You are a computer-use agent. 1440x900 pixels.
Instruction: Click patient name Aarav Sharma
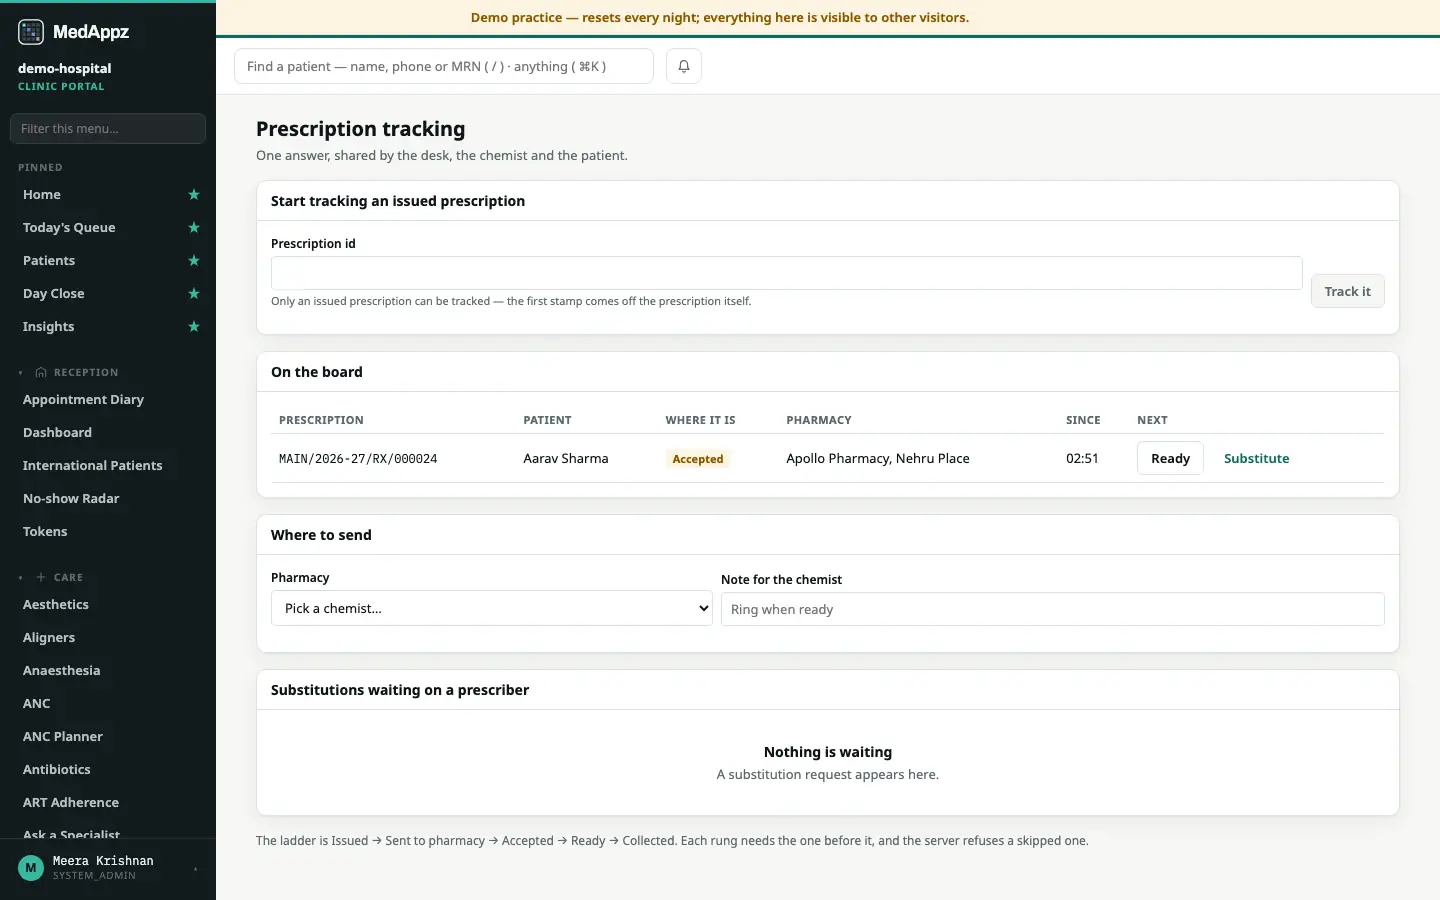566,458
